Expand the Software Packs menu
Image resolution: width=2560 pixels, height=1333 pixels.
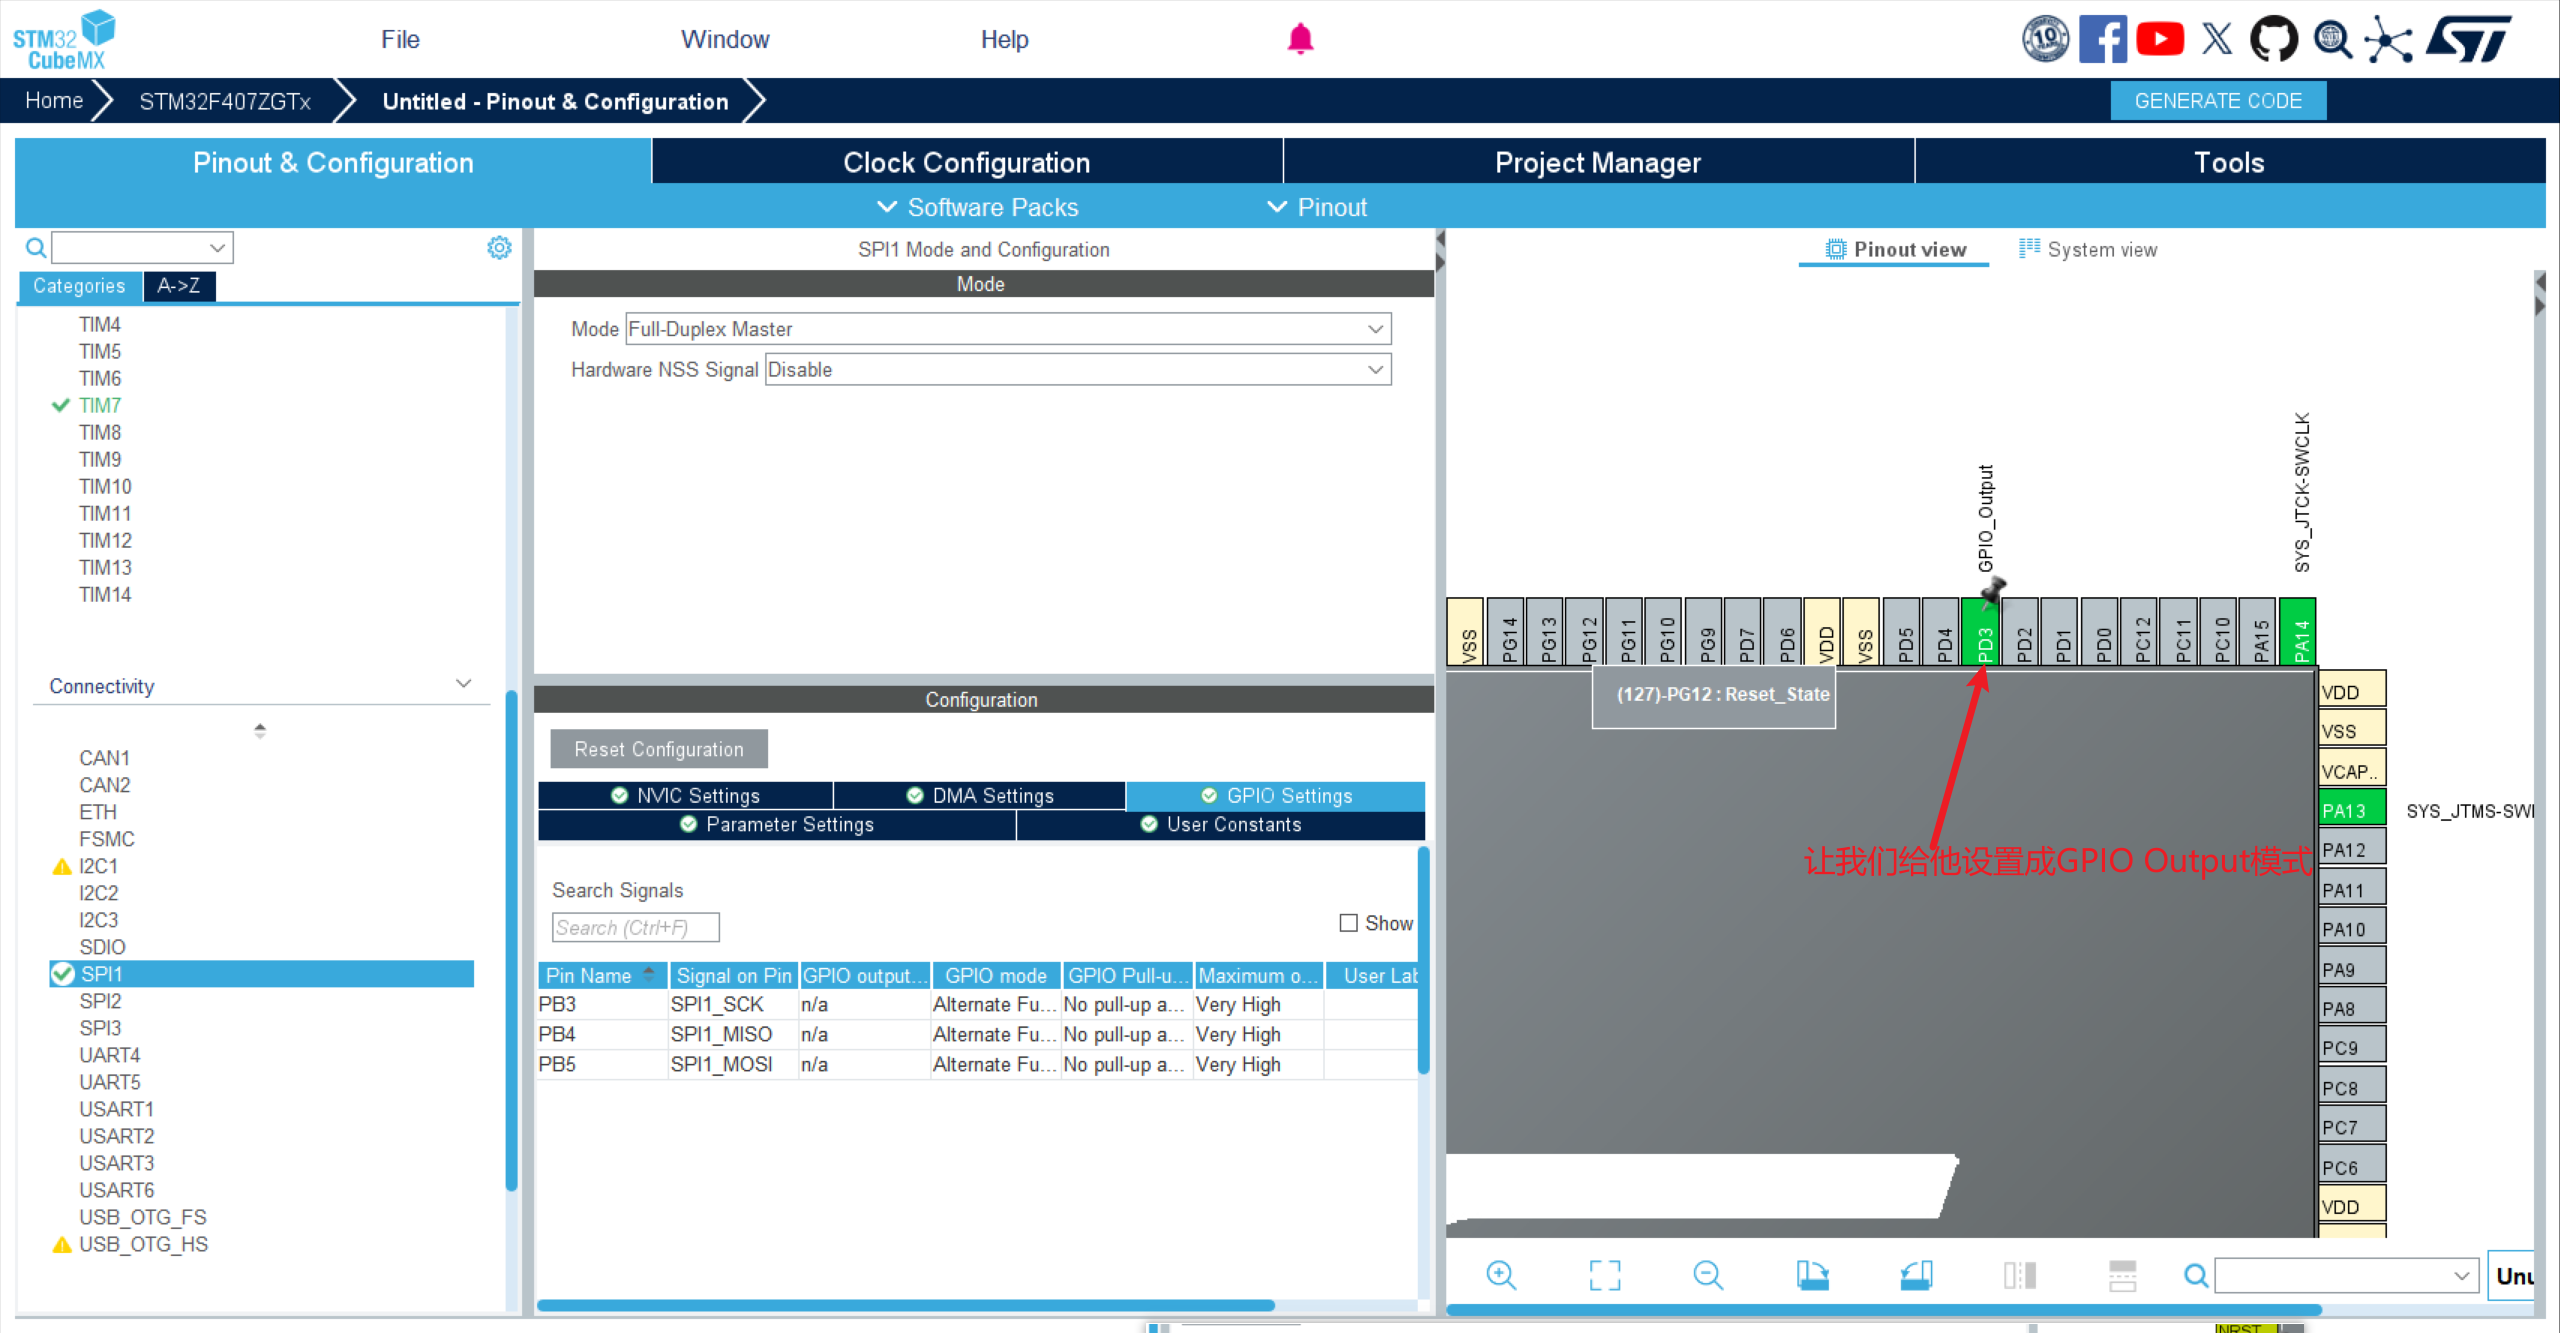(978, 207)
